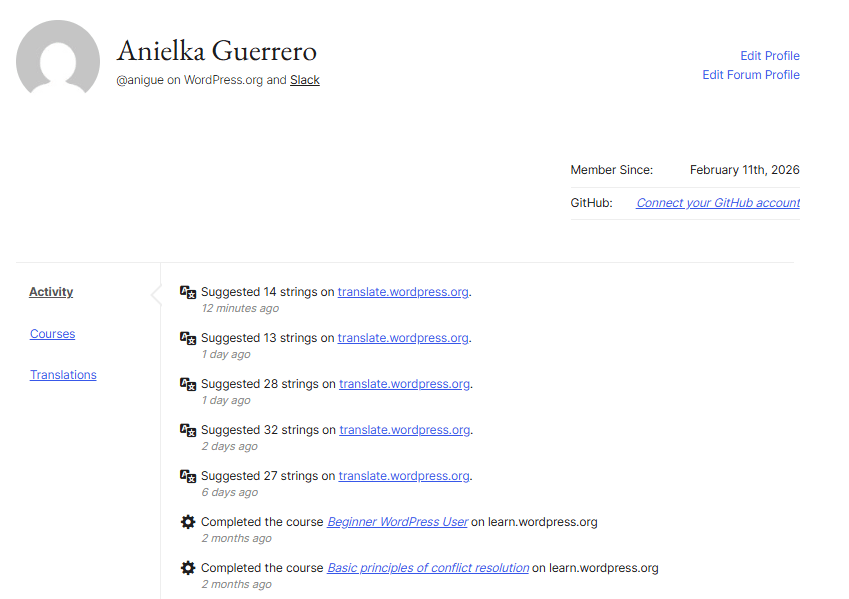849x599 pixels.
Task: Click Connect your GitHub account link
Action: [x=717, y=203]
